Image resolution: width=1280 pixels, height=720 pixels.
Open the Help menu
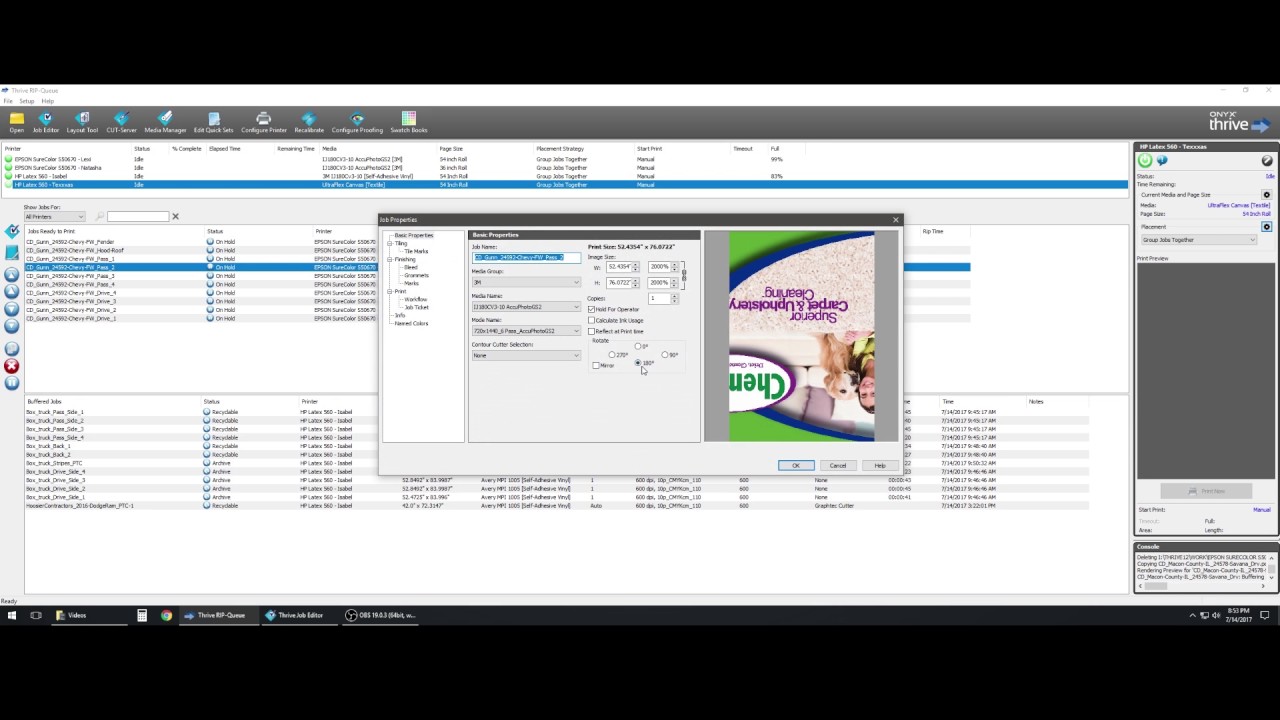47,101
